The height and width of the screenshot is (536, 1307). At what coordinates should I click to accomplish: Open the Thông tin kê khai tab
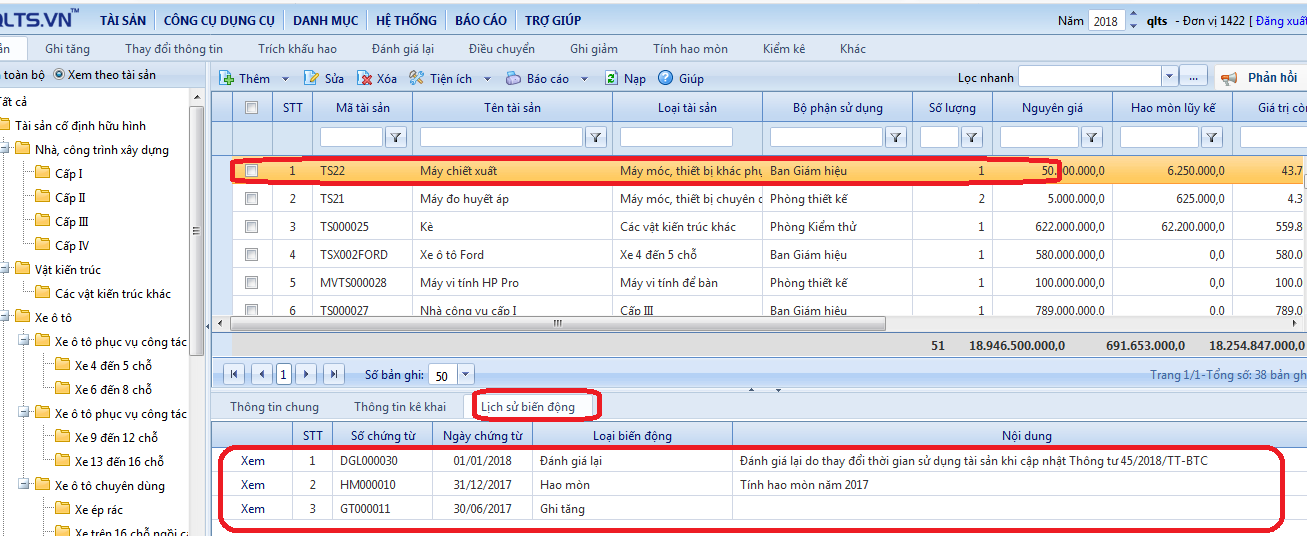[x=400, y=407]
